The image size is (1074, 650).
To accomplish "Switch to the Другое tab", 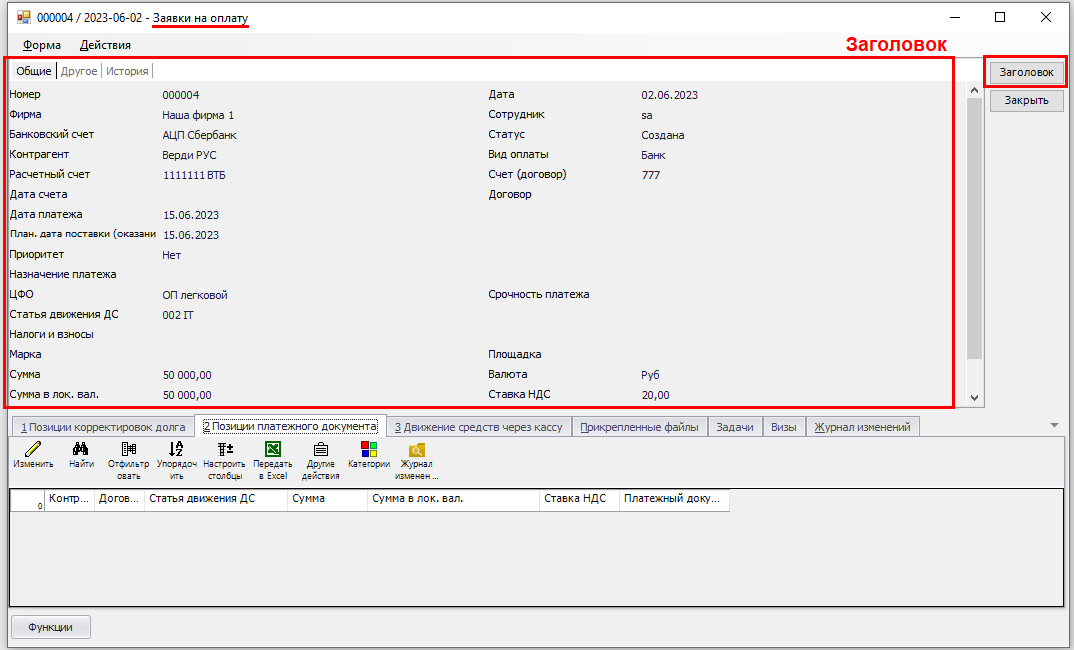I will pos(79,71).
